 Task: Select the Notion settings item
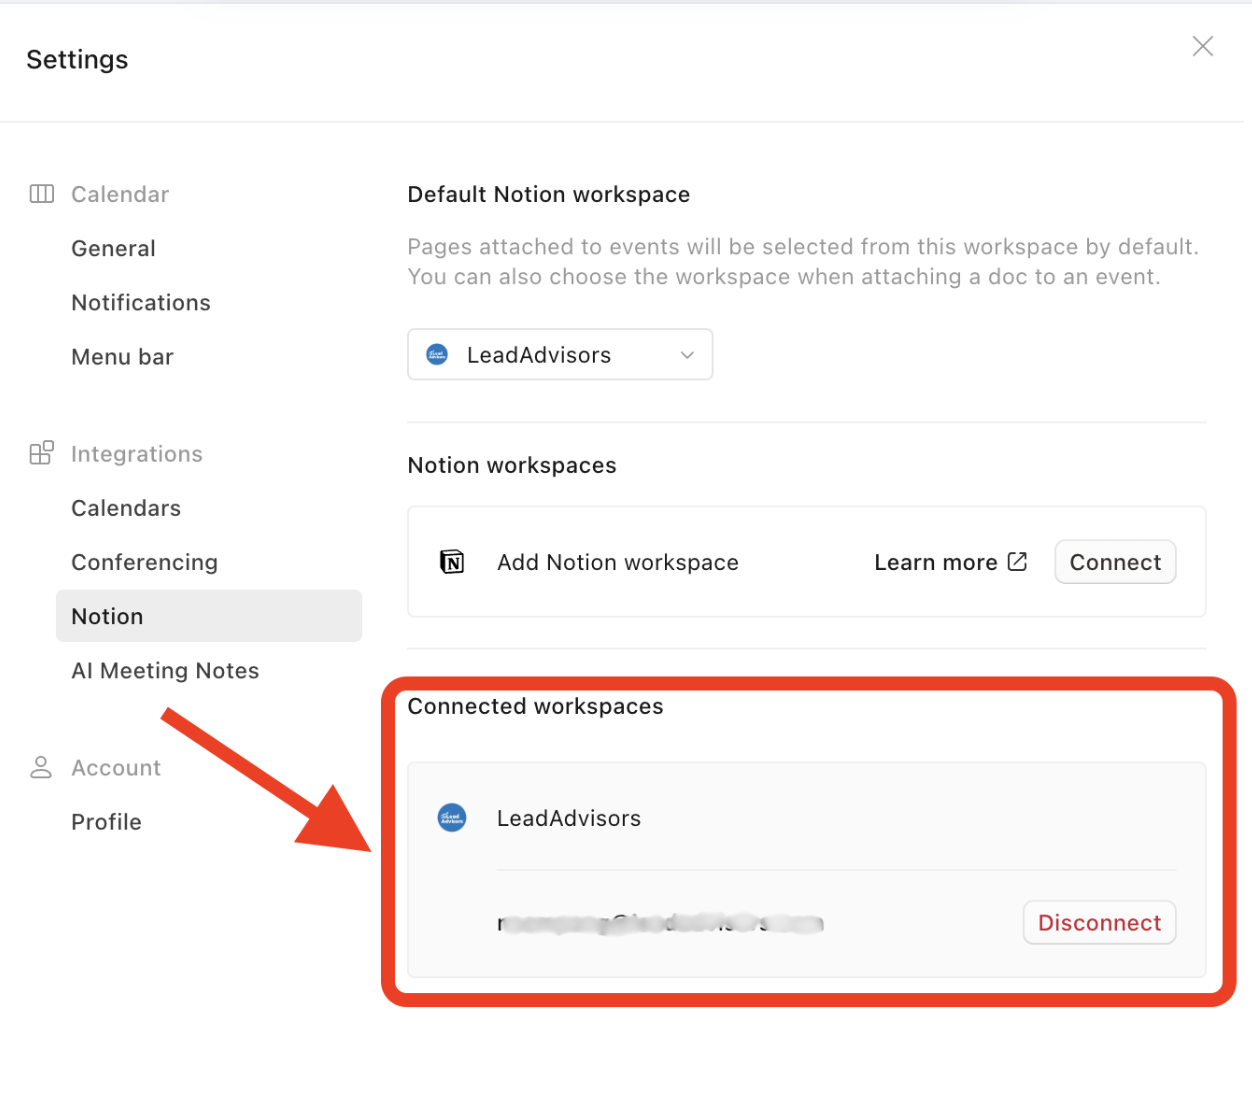coord(209,616)
